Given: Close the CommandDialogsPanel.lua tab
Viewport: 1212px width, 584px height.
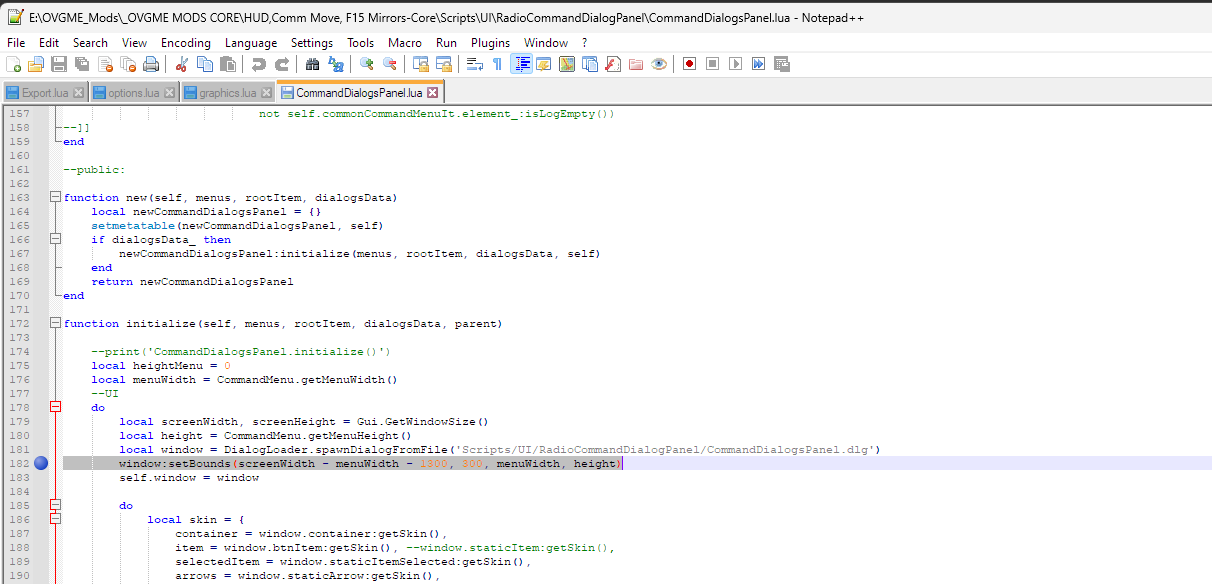Looking at the screenshot, I should tap(433, 93).
